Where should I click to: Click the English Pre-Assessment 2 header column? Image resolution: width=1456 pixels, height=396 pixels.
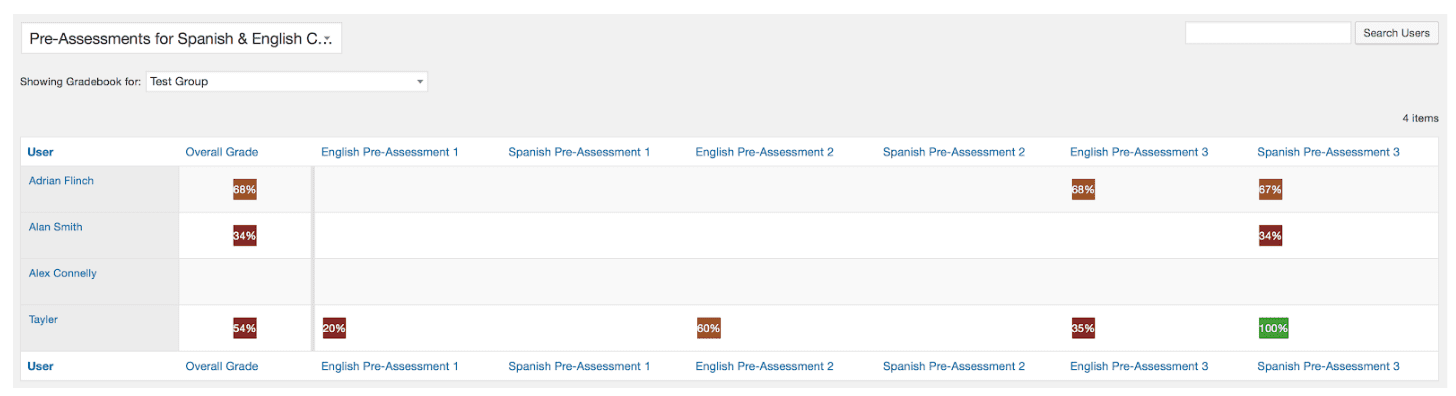[765, 152]
